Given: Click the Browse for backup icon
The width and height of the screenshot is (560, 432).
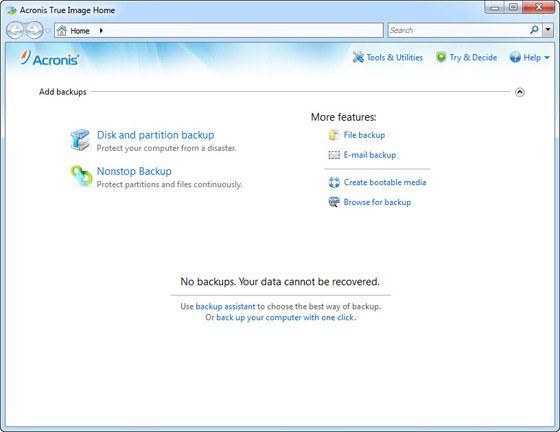Looking at the screenshot, I should pyautogui.click(x=334, y=202).
